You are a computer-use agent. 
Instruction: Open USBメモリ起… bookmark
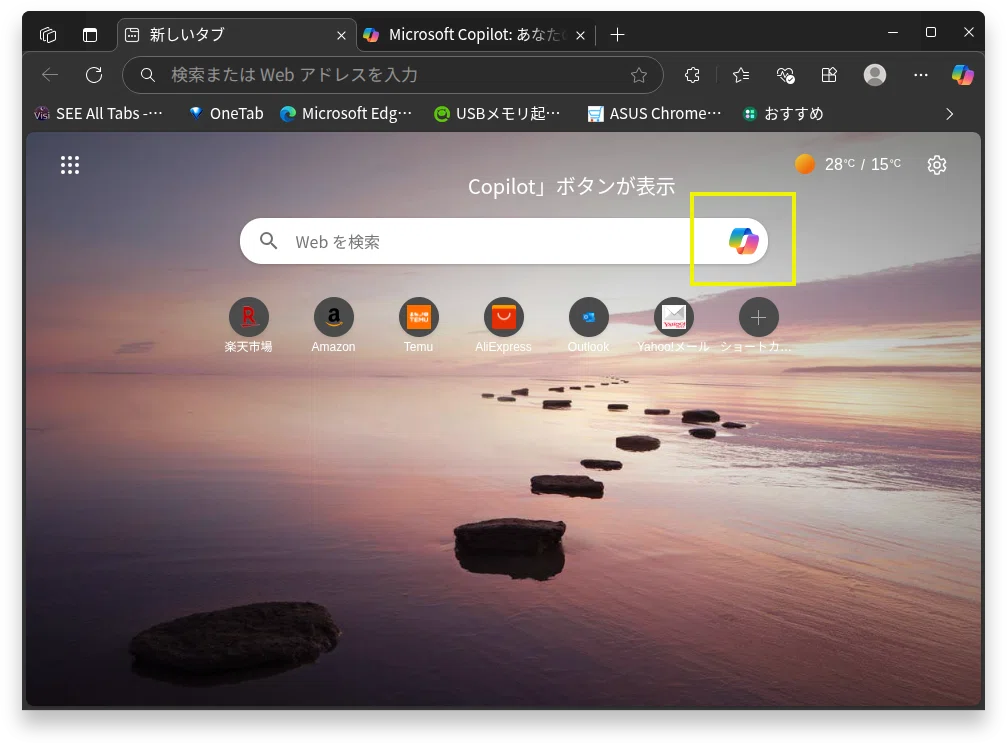(x=497, y=114)
